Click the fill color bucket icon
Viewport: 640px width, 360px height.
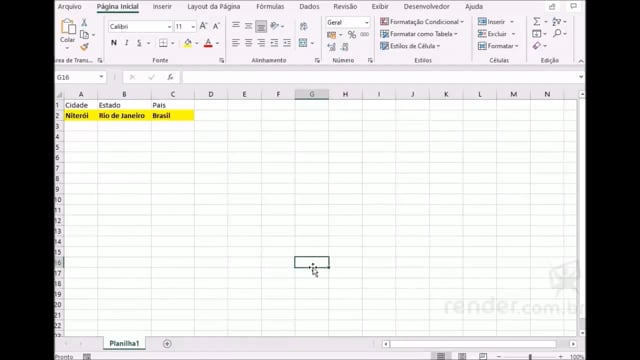[x=188, y=43]
